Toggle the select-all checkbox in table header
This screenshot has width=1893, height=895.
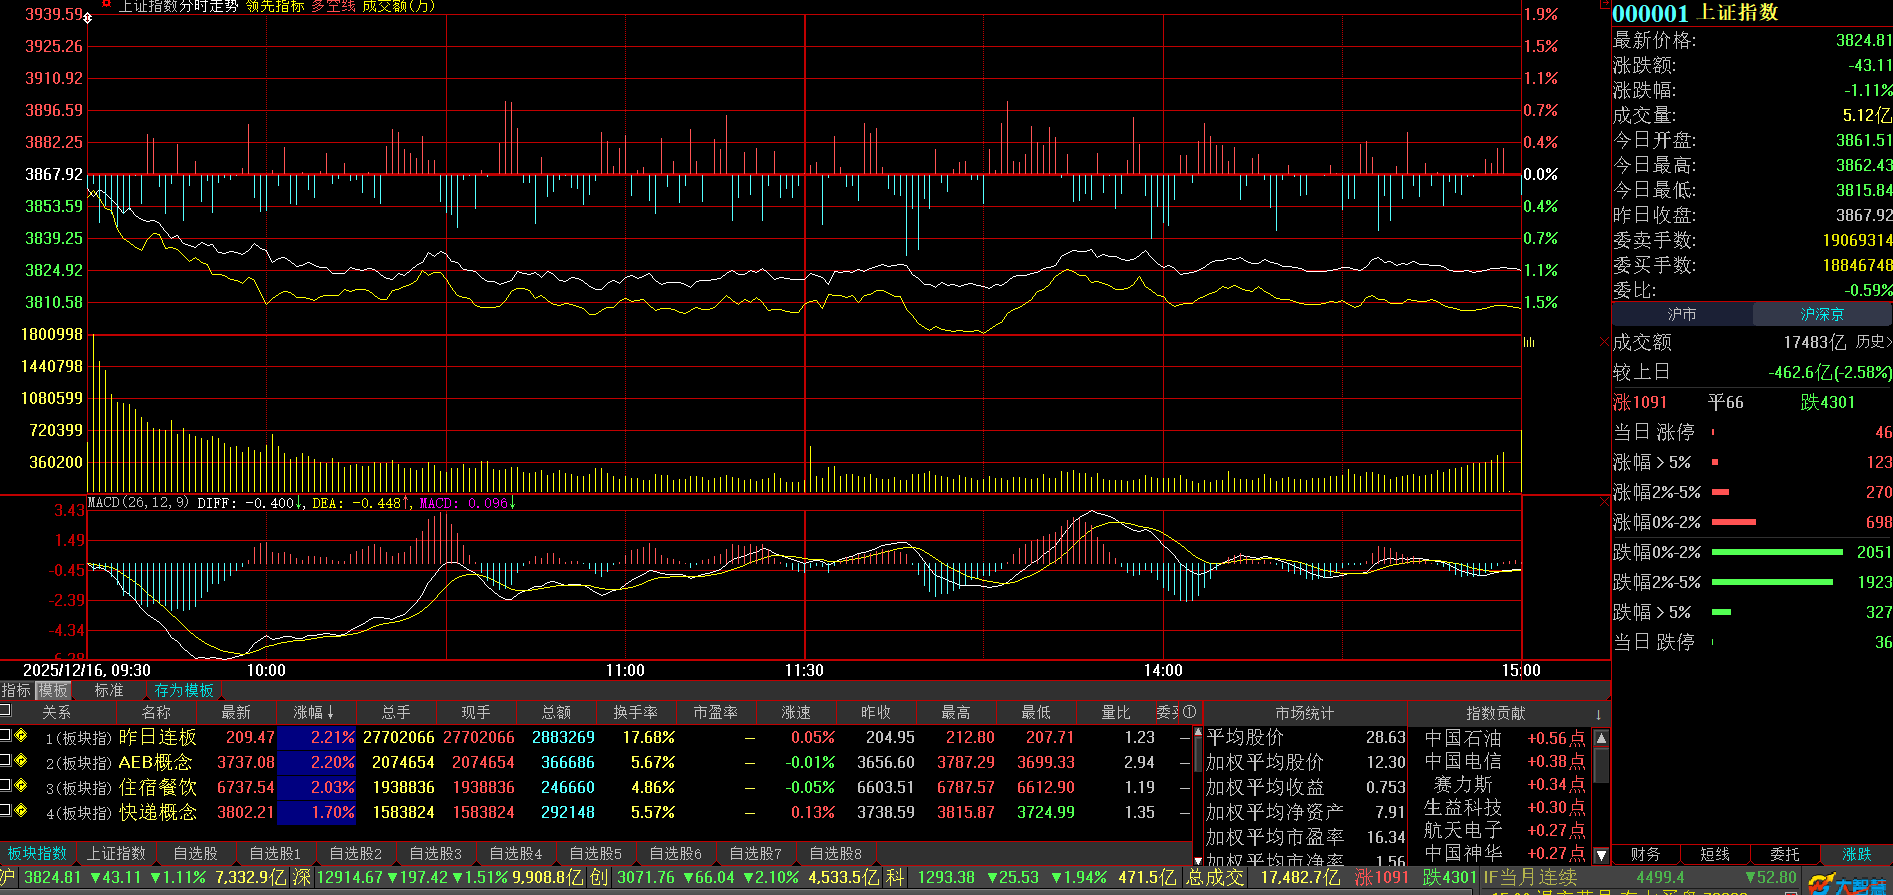click(x=5, y=711)
